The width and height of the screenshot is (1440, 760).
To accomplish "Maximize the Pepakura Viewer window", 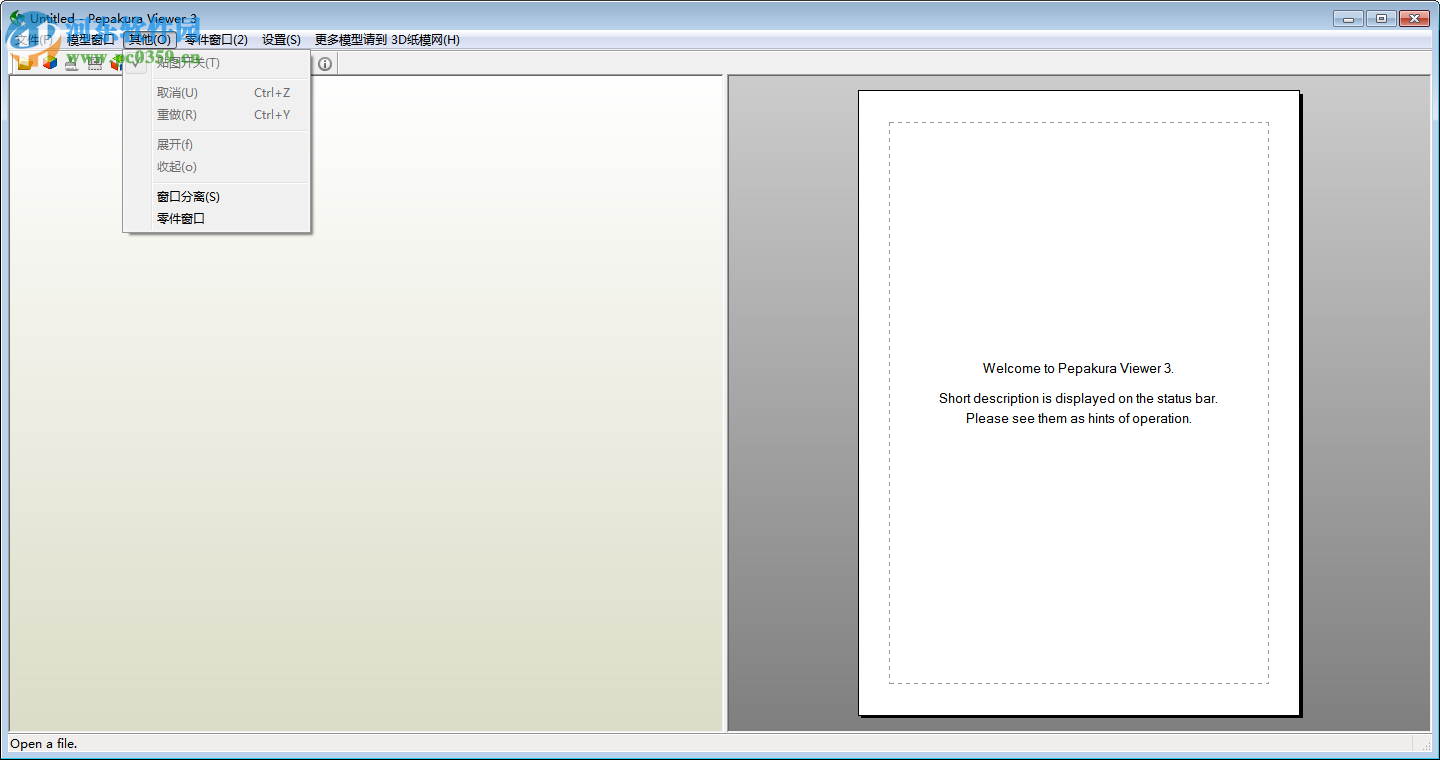I will [x=1381, y=18].
